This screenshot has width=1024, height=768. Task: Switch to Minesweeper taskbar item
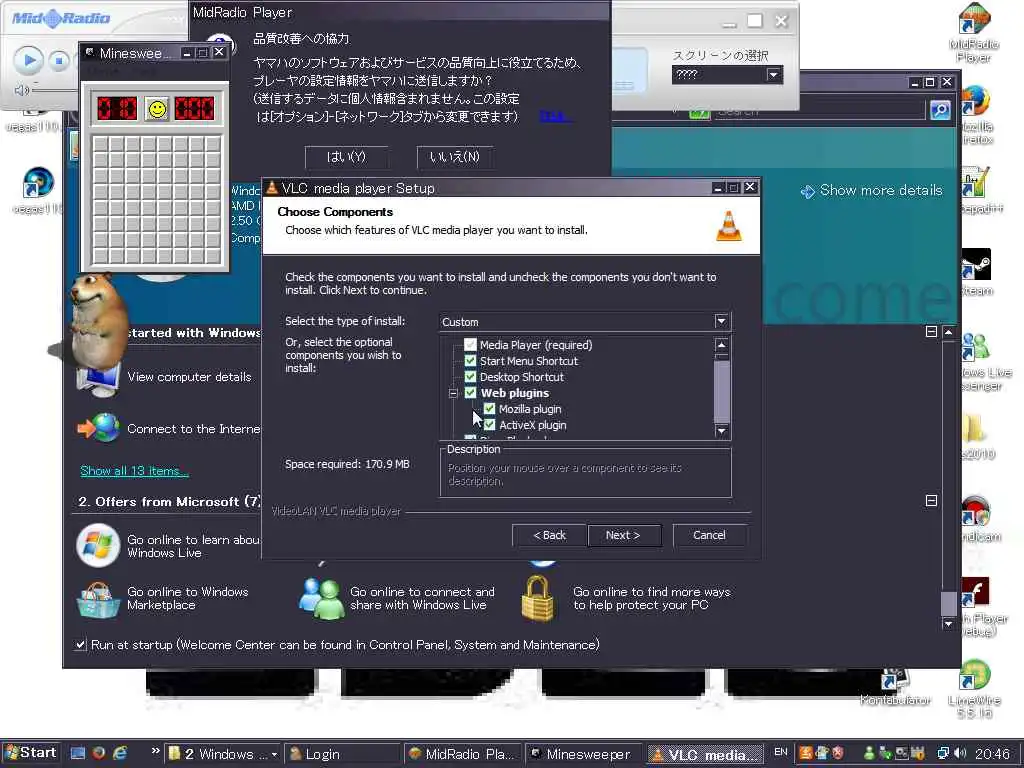(x=583, y=754)
